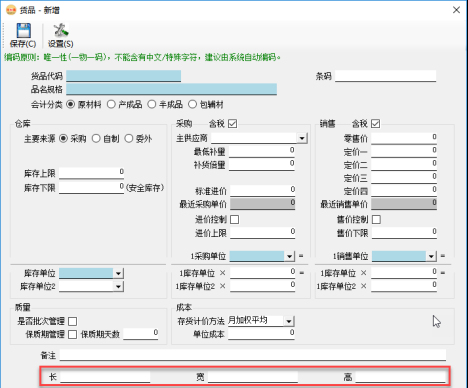Click the app icon in title bar
This screenshot has height=388, width=468.
point(11,10)
